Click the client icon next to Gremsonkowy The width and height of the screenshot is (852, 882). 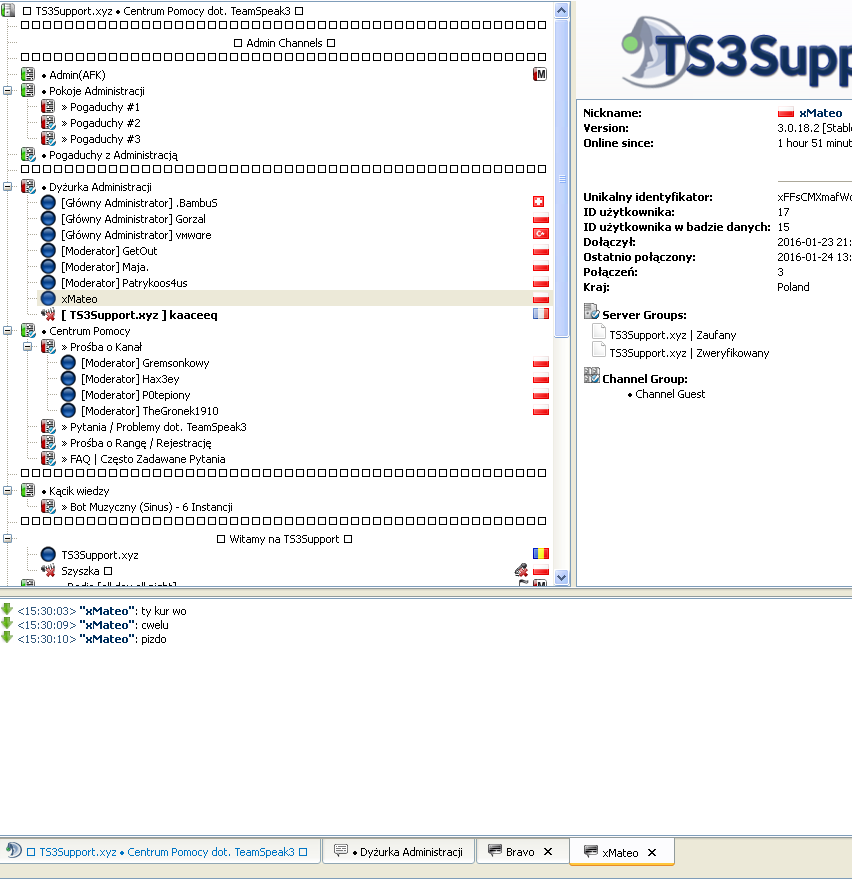[68, 363]
